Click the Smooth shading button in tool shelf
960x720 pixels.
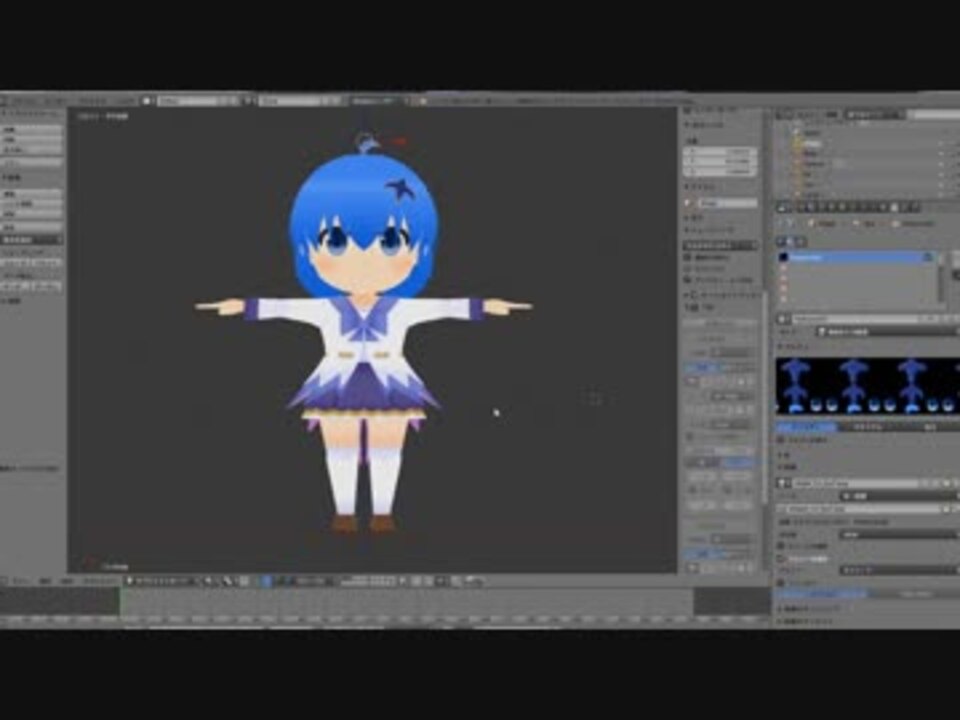[16, 263]
